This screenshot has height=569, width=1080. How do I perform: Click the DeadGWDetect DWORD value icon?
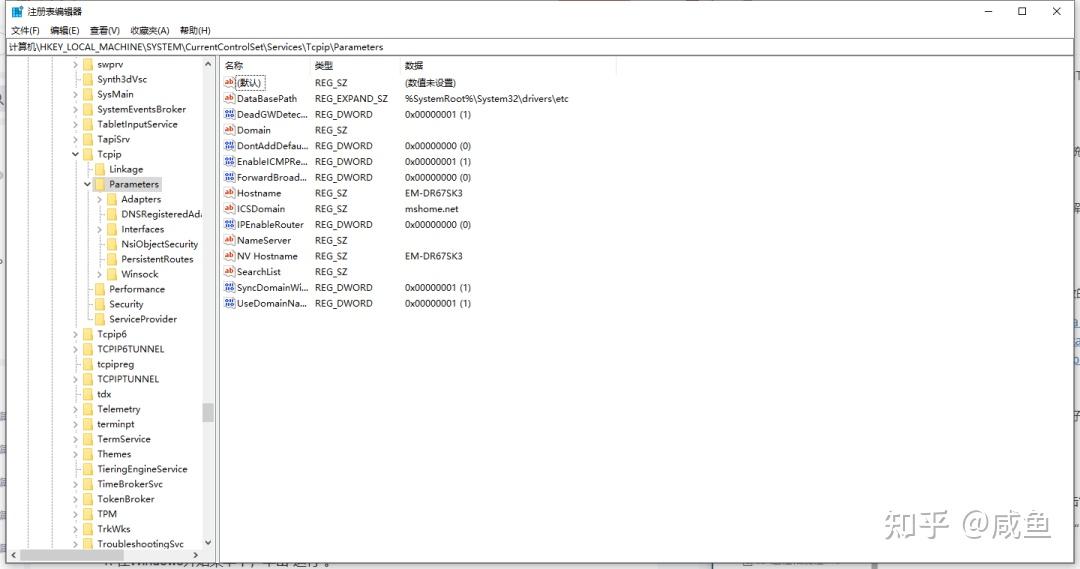(x=229, y=114)
